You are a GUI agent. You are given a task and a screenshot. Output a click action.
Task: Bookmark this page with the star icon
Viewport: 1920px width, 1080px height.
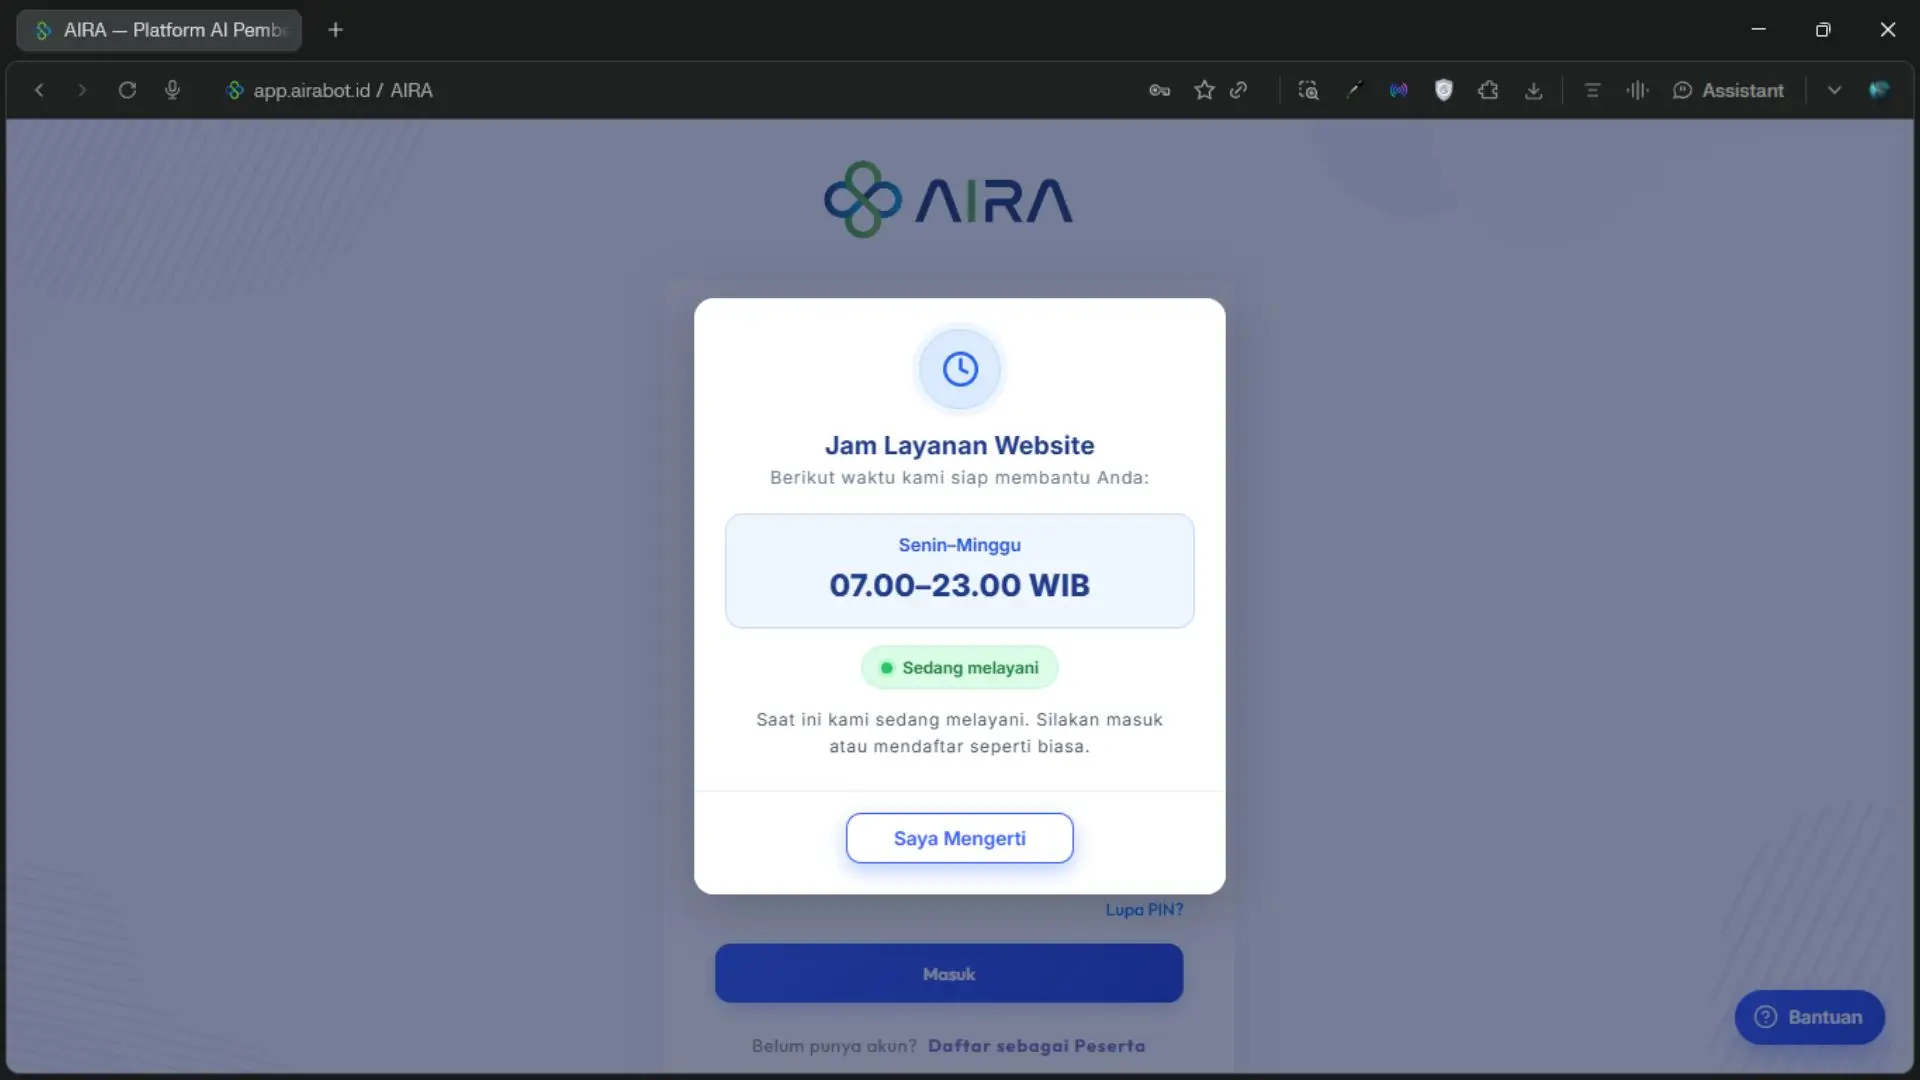(x=1204, y=90)
